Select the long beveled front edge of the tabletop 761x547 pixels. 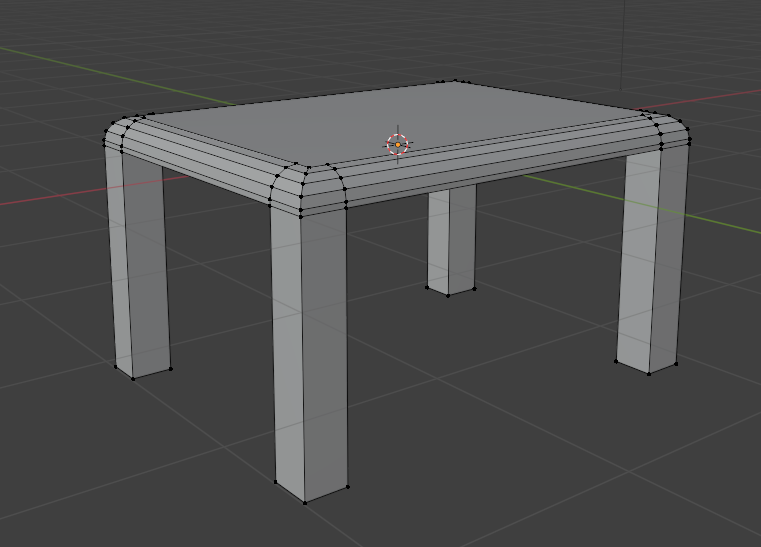[500, 163]
